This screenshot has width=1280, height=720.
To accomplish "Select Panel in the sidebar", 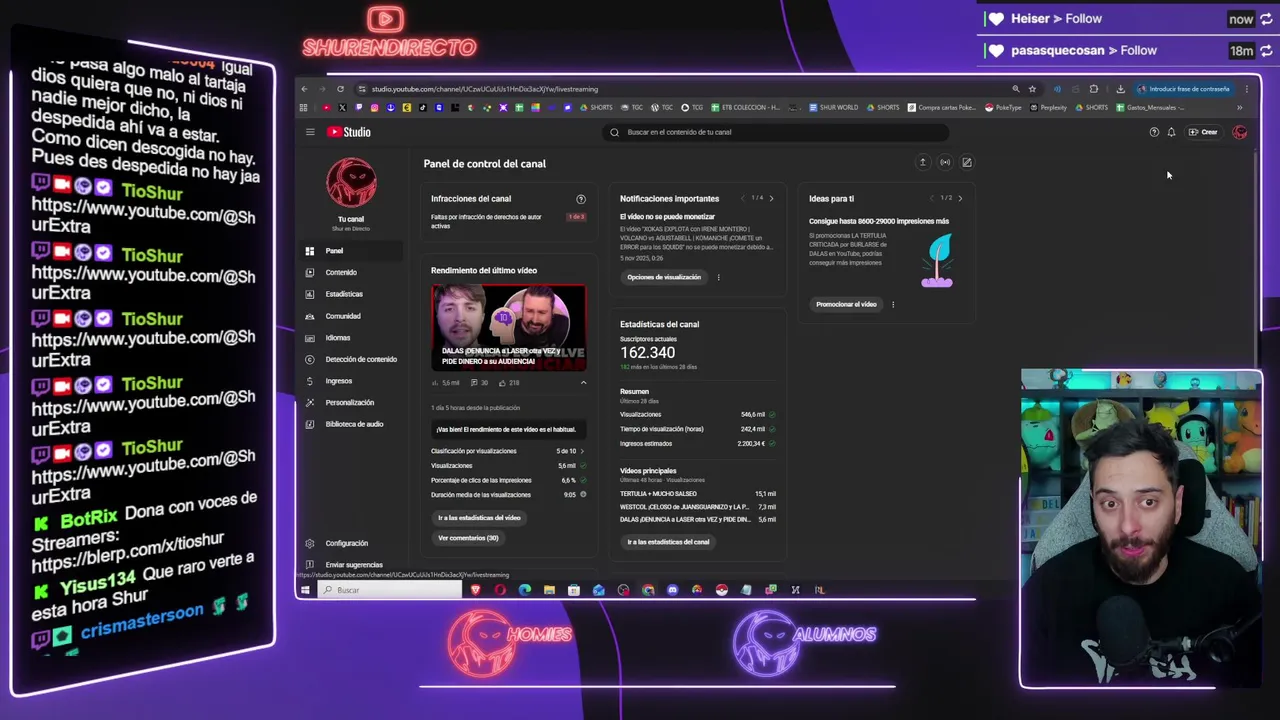I will point(352,251).
